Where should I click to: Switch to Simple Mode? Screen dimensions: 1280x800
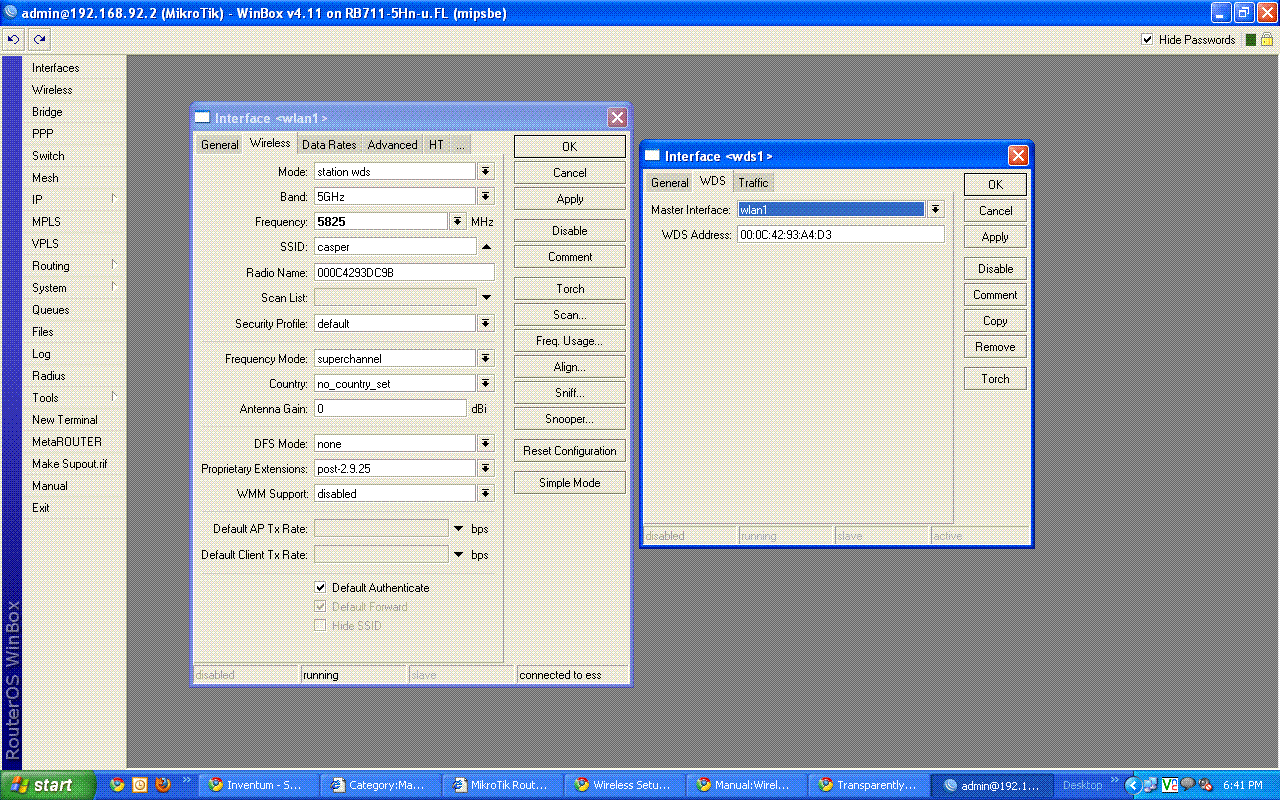(x=570, y=483)
